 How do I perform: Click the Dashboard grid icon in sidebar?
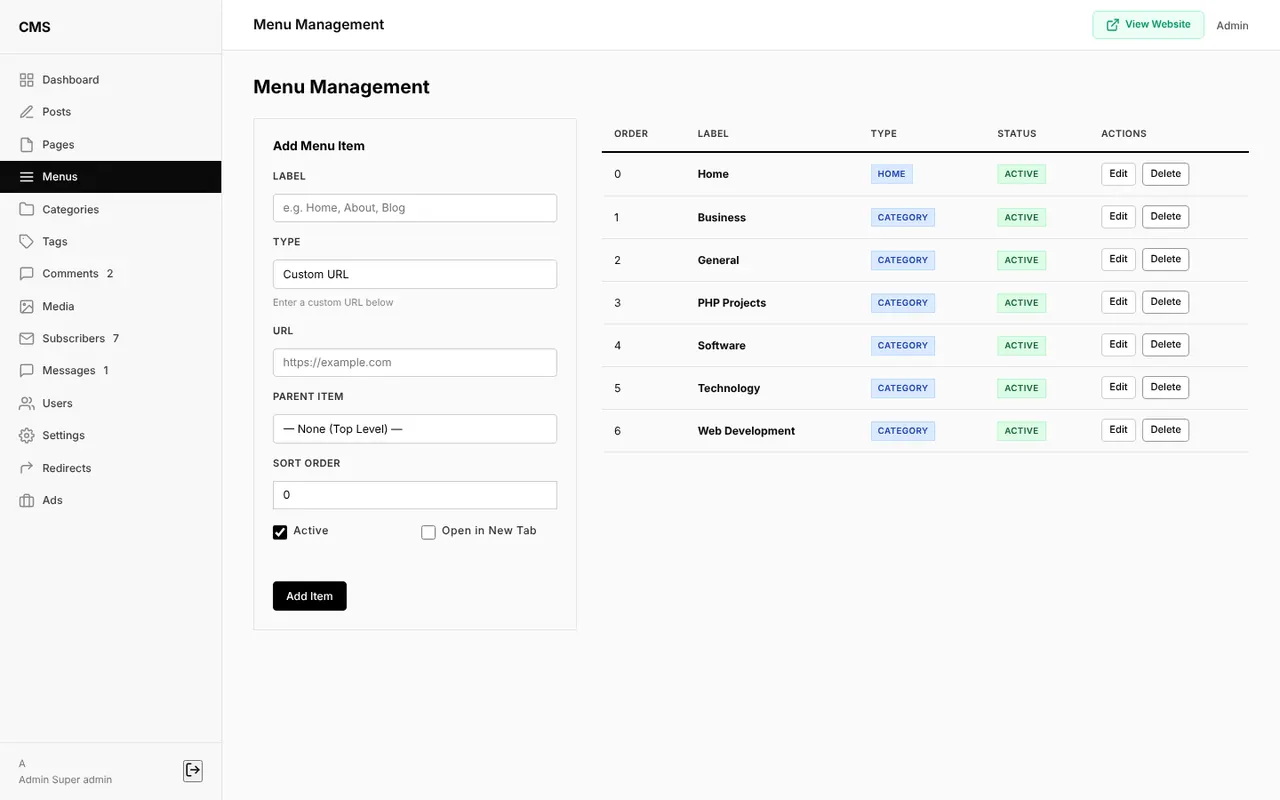point(27,80)
